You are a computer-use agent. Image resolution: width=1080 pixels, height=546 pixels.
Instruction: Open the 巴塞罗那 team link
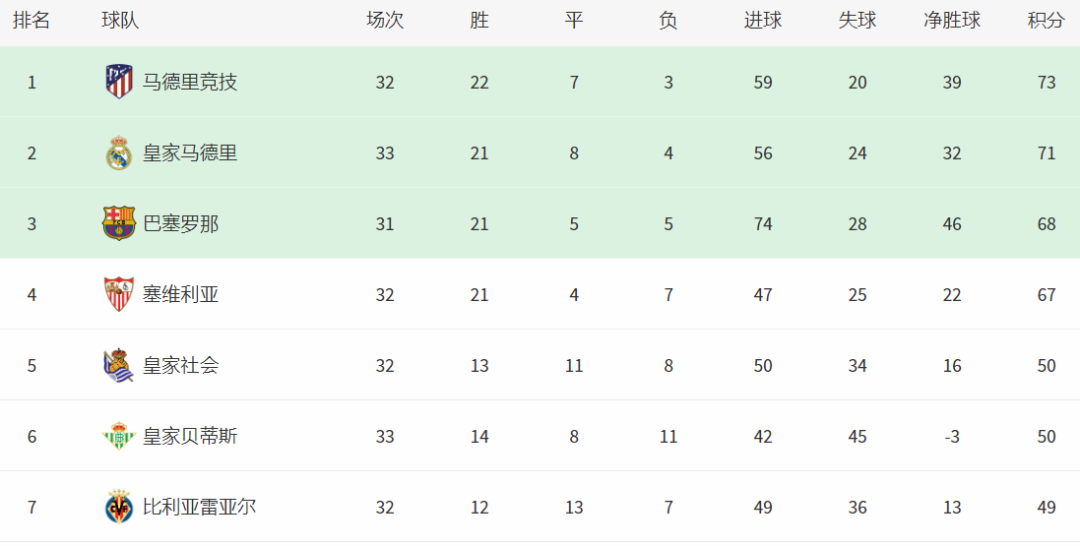click(x=180, y=224)
